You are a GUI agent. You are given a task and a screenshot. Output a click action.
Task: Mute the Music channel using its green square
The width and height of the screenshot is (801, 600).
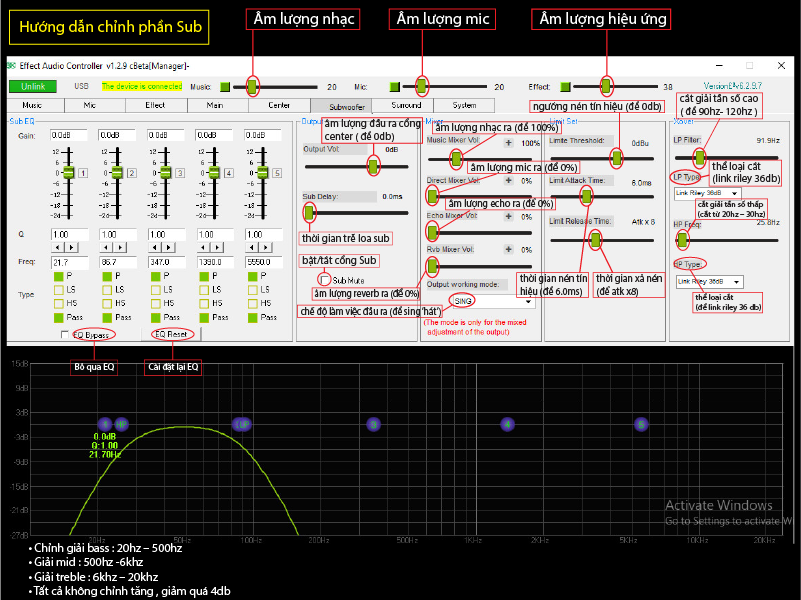pyautogui.click(x=225, y=87)
